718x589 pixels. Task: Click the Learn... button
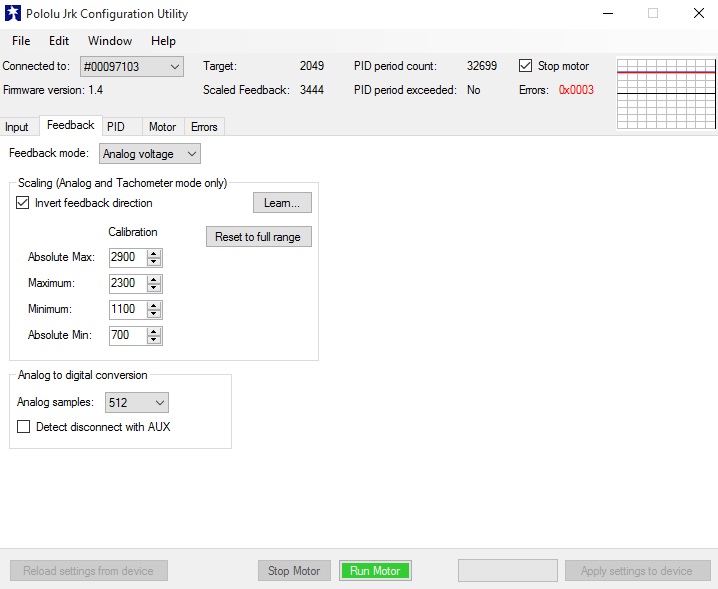(282, 202)
